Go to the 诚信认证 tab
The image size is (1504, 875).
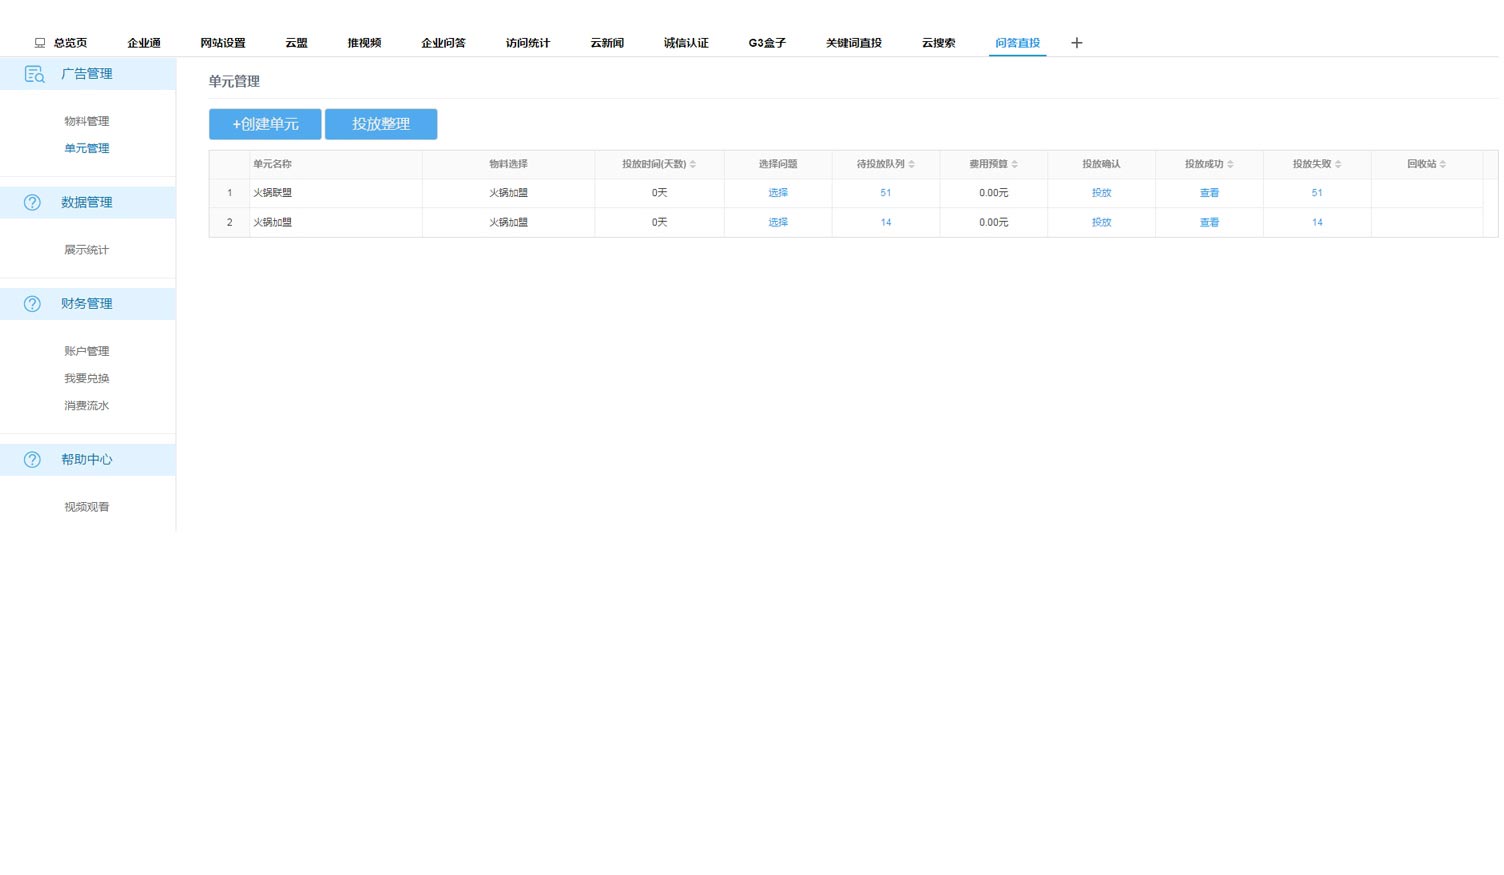(686, 43)
